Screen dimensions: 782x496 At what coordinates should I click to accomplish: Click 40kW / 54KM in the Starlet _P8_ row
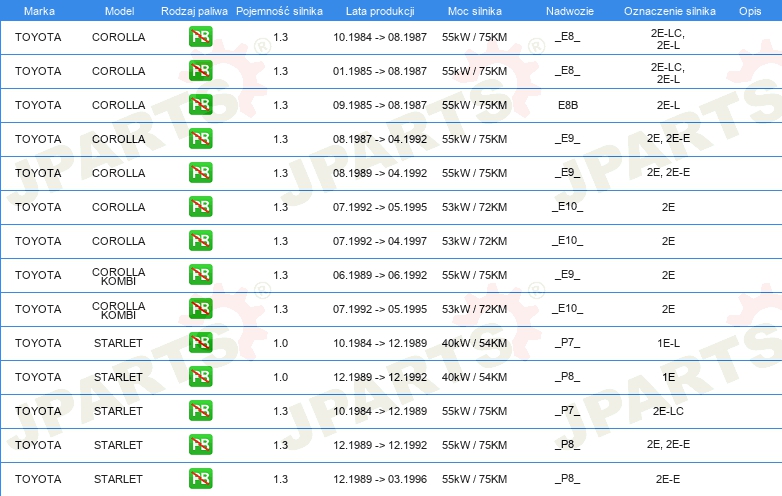click(474, 377)
